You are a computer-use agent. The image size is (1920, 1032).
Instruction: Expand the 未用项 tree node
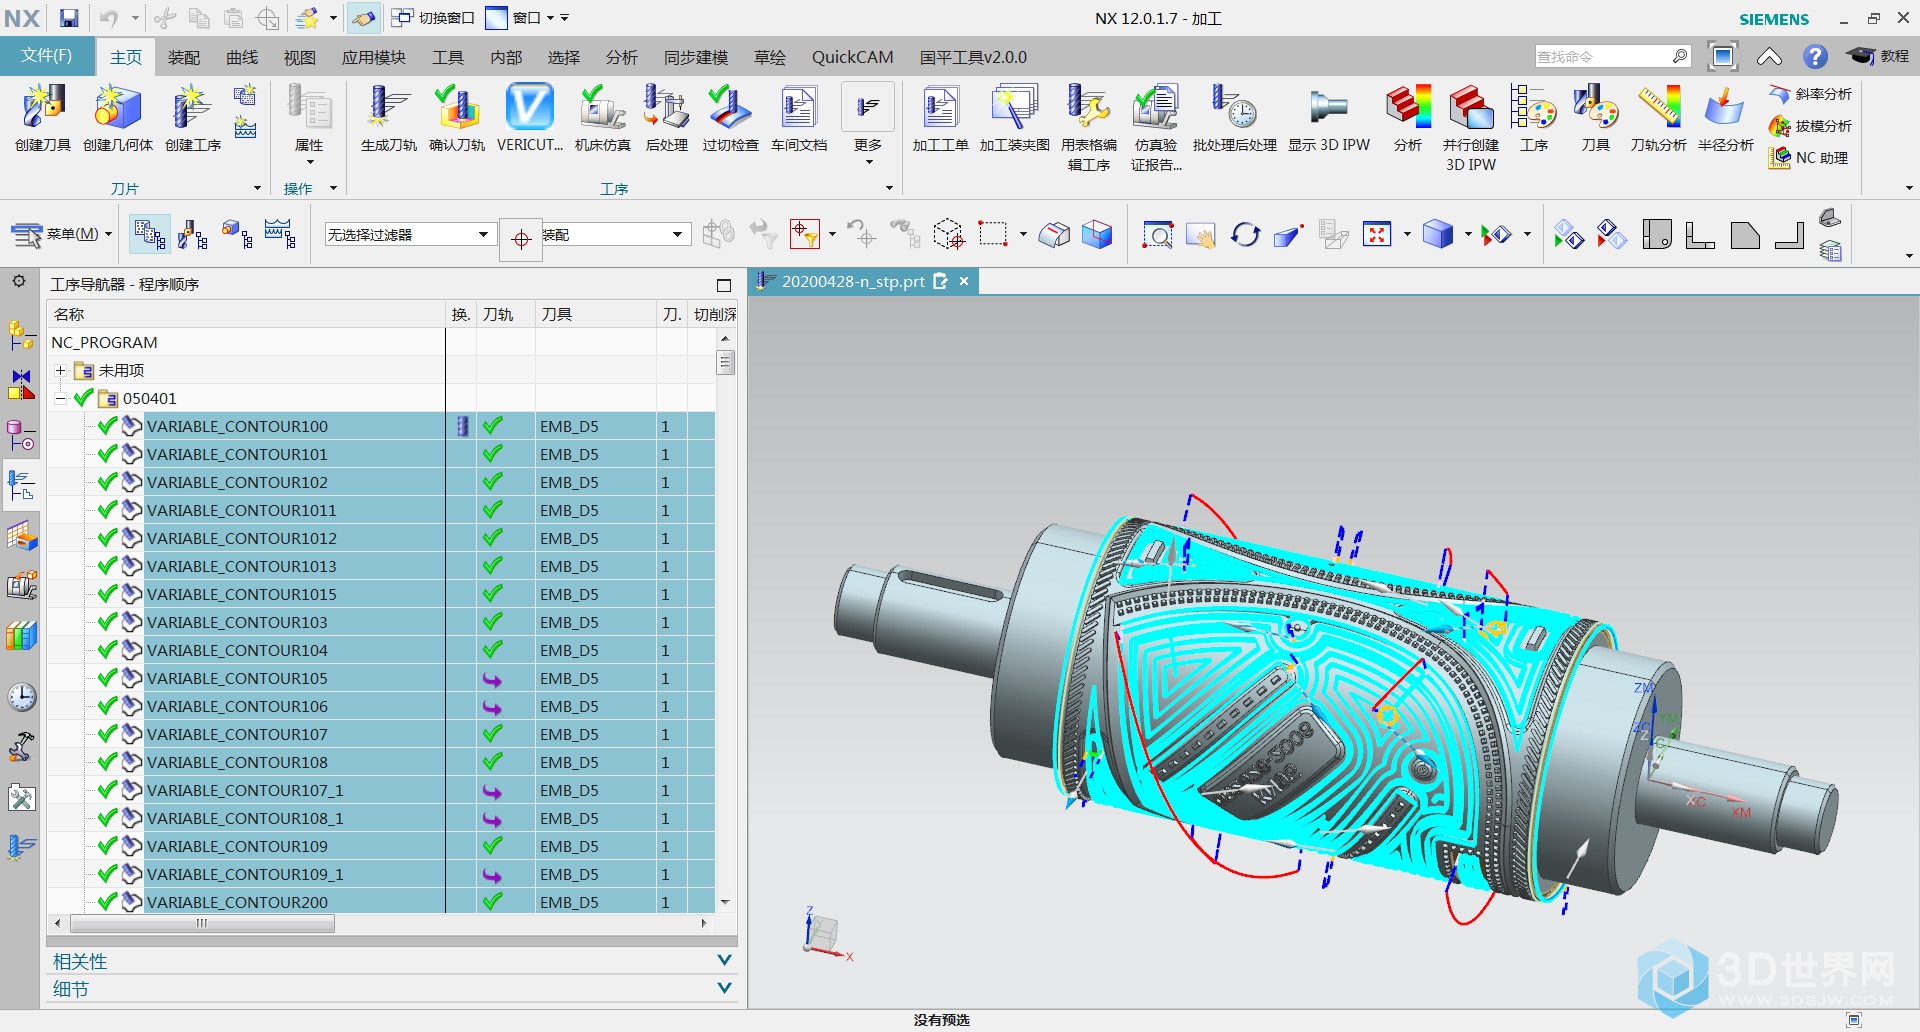click(61, 371)
